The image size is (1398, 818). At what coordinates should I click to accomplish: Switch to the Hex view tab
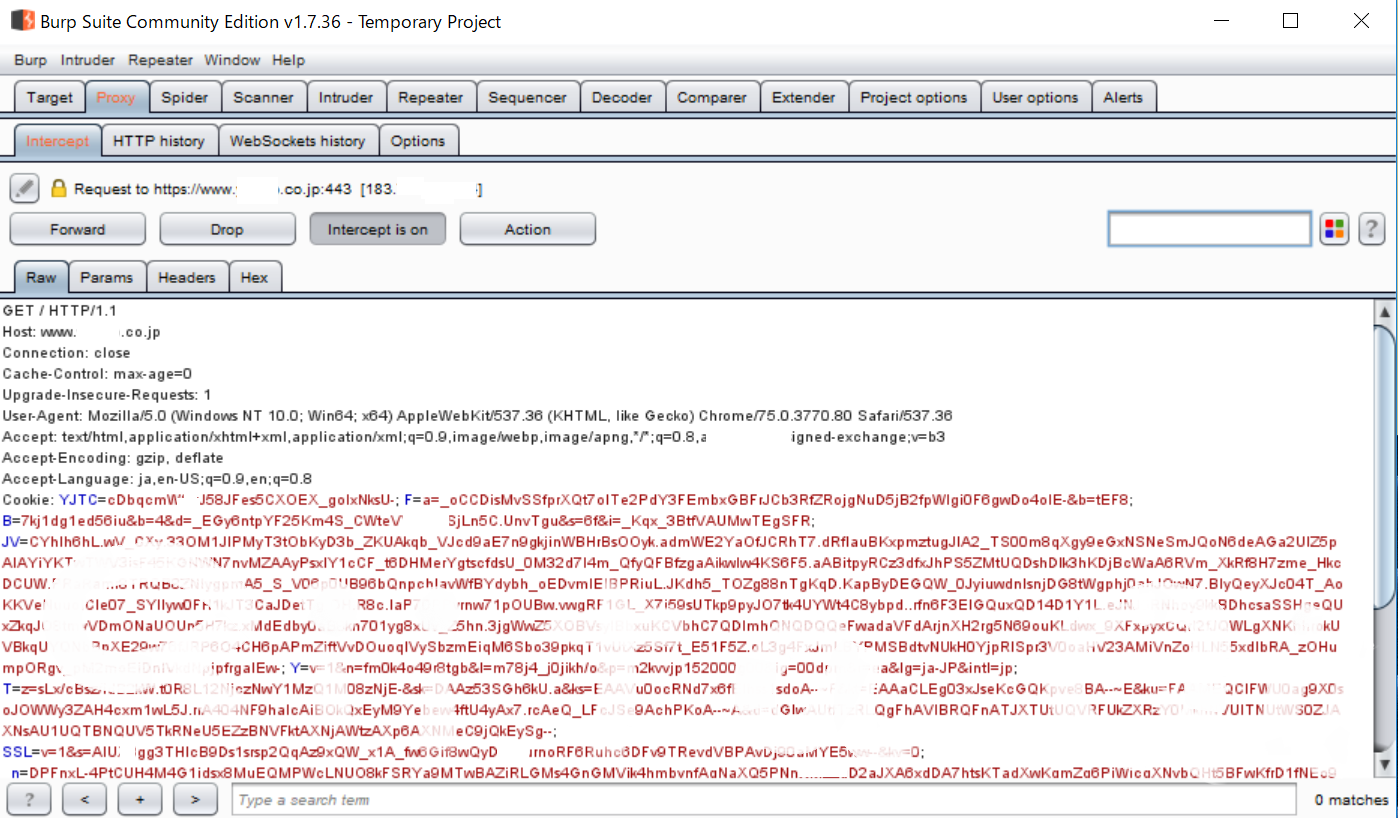point(255,277)
